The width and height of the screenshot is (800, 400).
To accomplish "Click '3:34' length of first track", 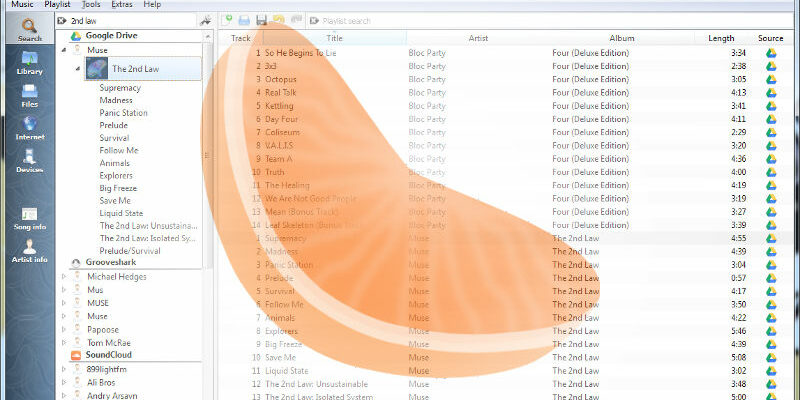I will [x=738, y=53].
